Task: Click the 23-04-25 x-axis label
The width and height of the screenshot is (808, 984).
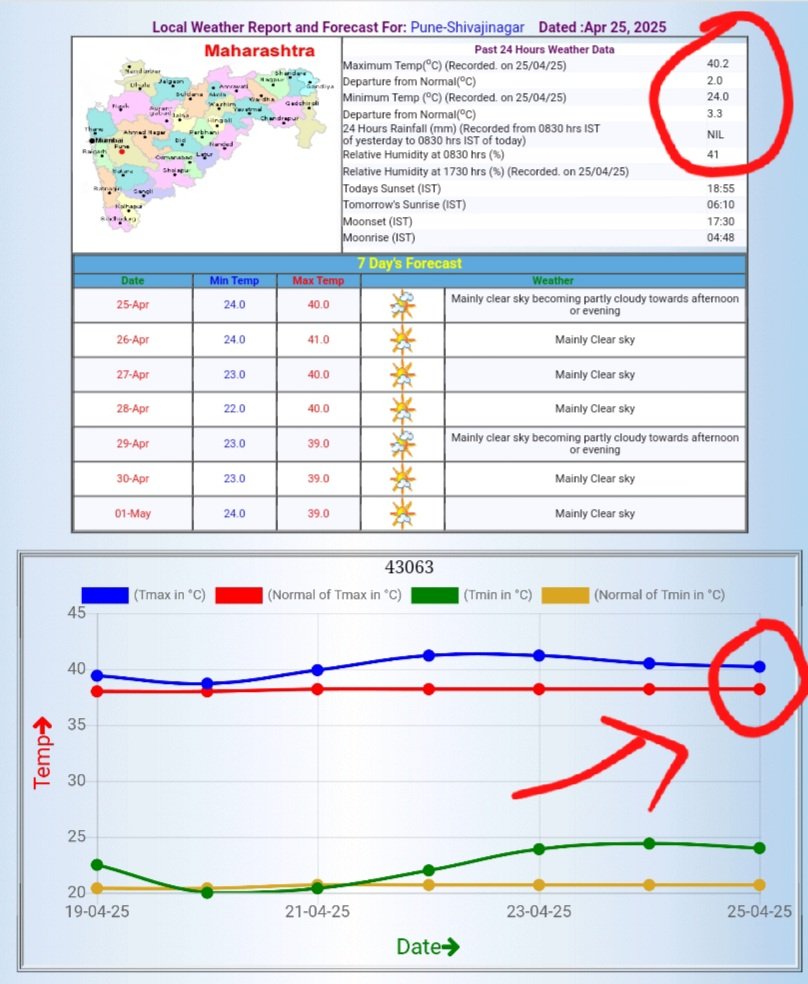Action: click(x=539, y=912)
